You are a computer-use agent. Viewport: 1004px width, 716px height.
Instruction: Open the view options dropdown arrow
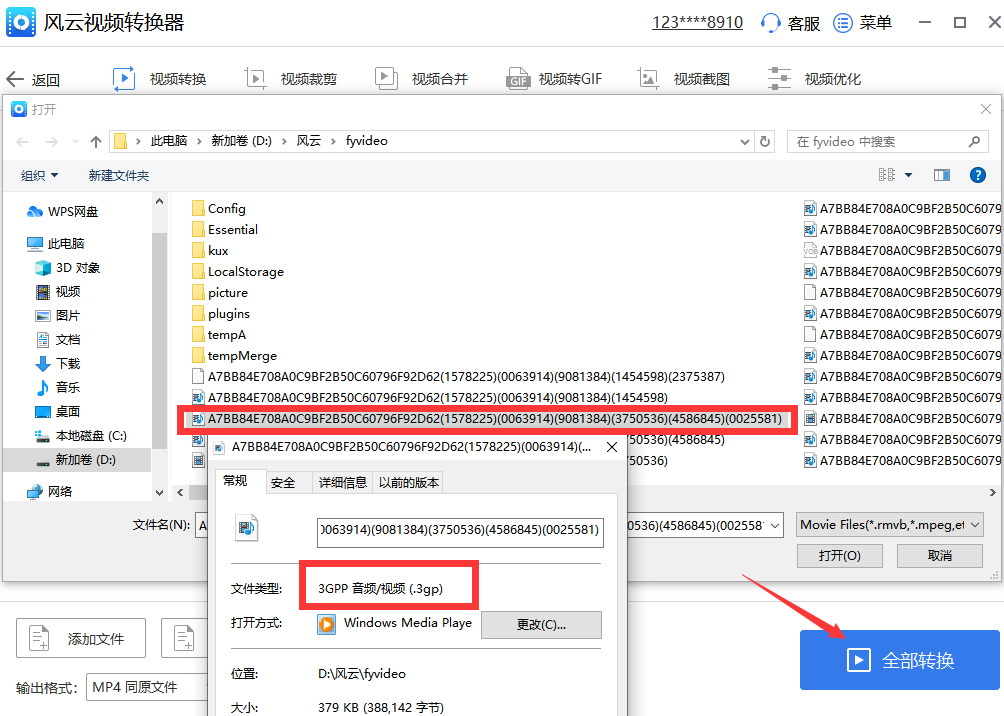coord(908,175)
